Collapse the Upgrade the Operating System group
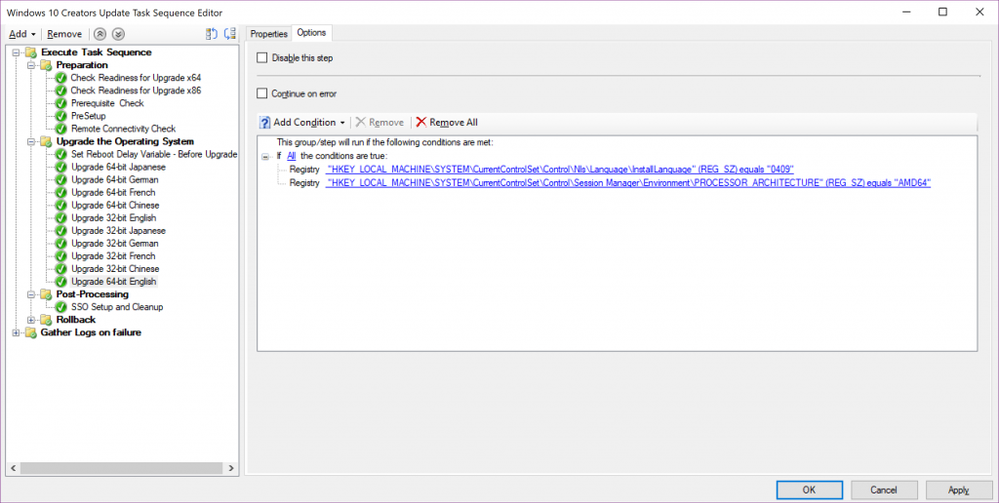 coord(31,142)
